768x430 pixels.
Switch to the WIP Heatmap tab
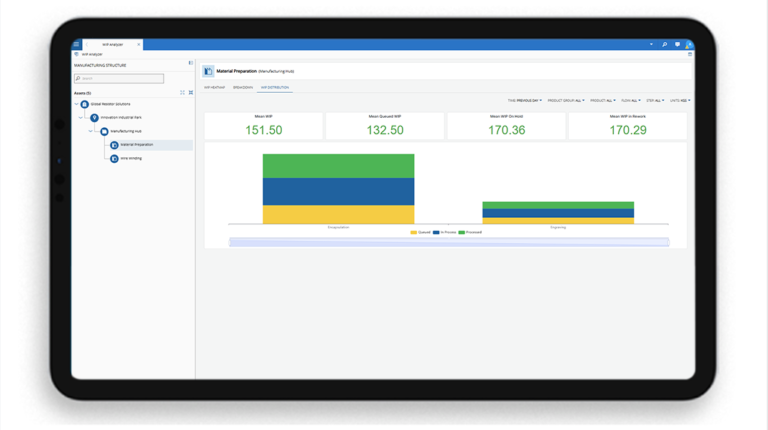point(215,88)
